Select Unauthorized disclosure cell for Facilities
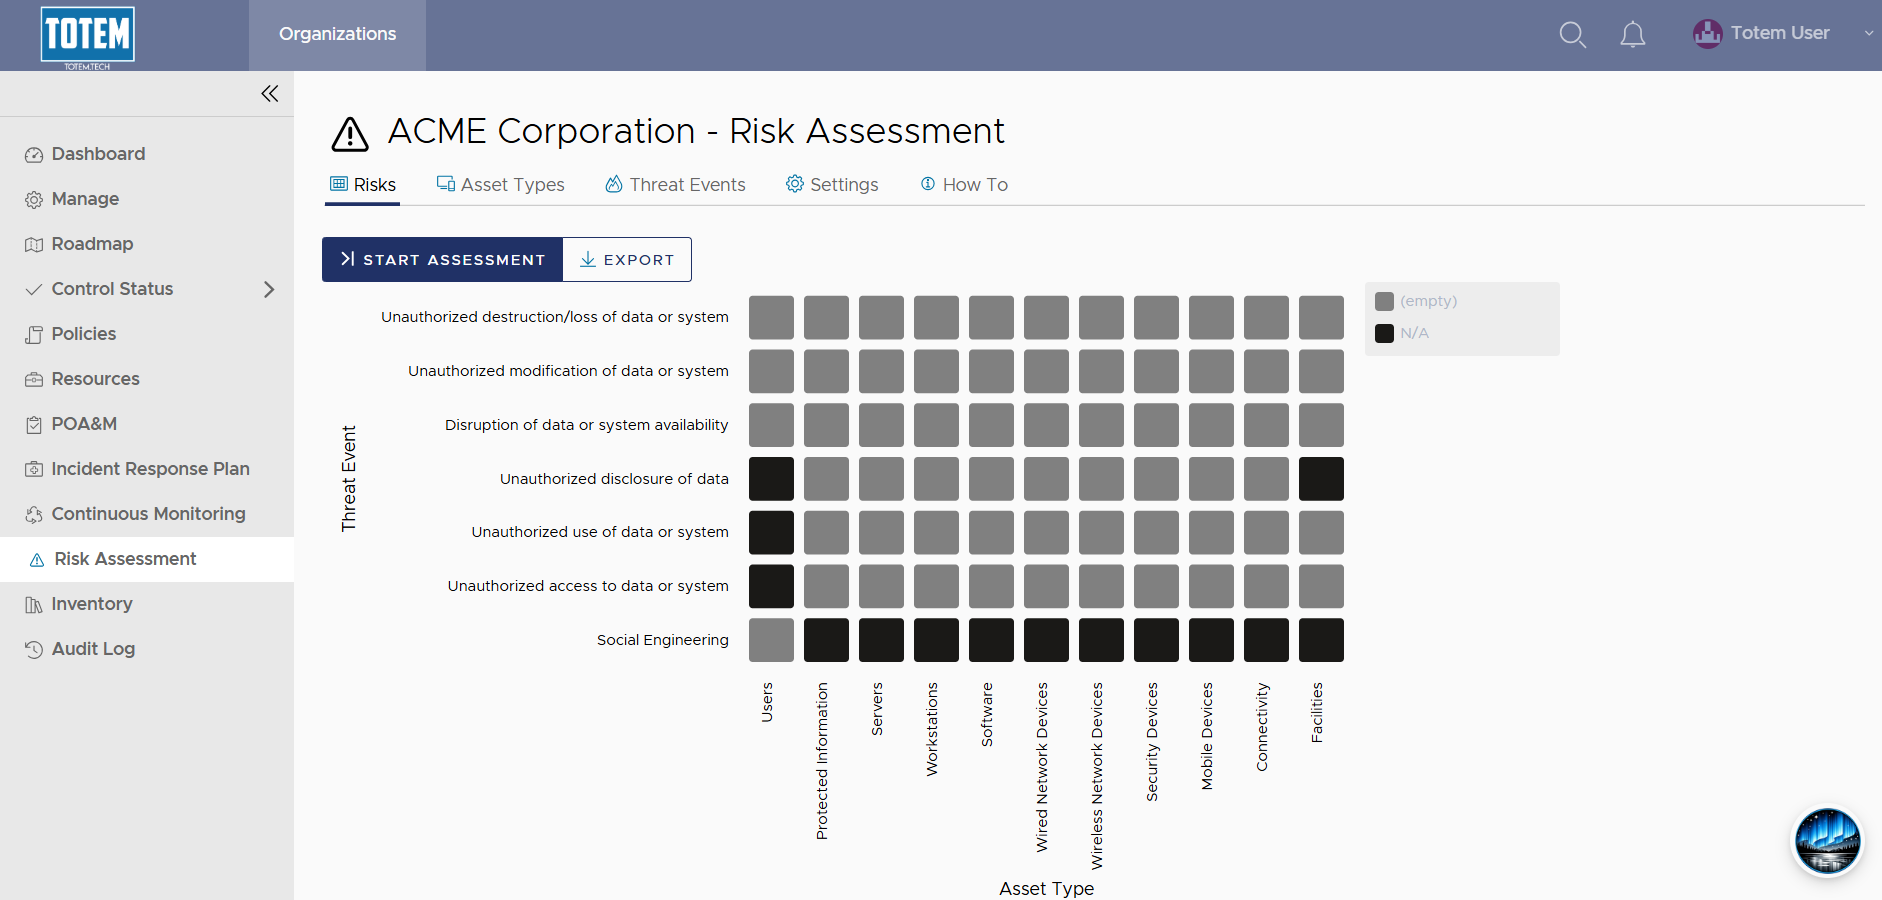1882x900 pixels. click(1321, 479)
